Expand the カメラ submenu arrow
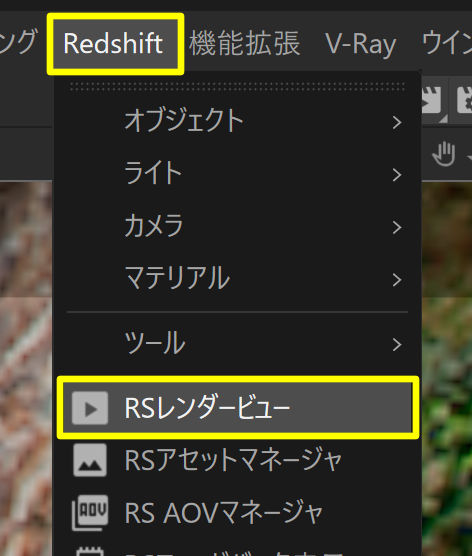 pyautogui.click(x=397, y=227)
